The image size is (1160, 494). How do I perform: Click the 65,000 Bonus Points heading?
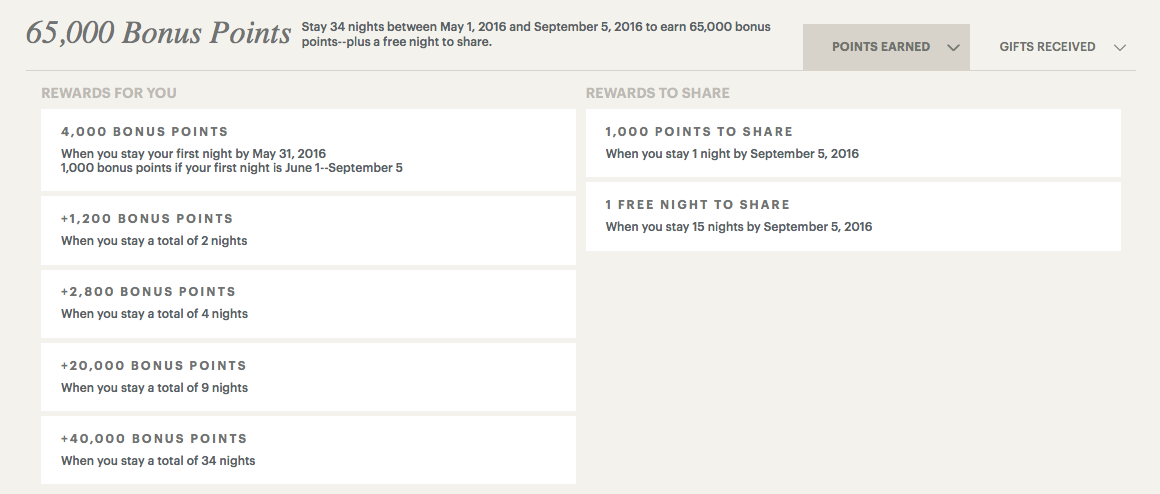[158, 33]
